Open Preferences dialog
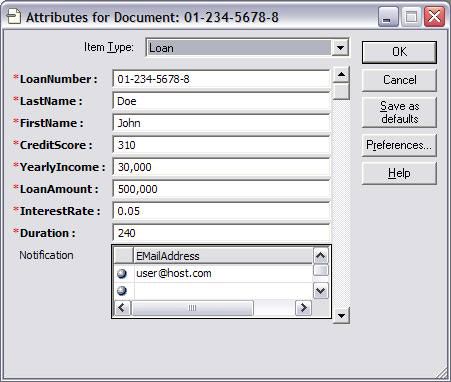451x382 pixels. point(399,145)
